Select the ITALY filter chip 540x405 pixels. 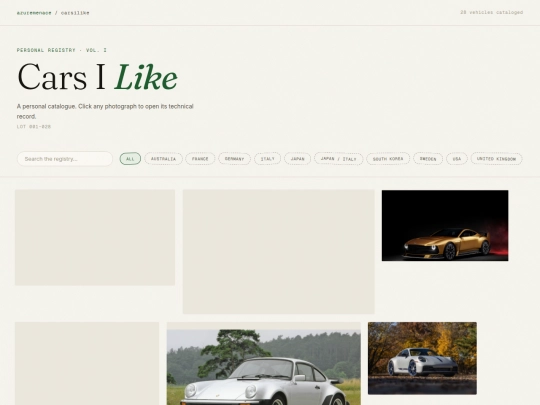(x=267, y=159)
